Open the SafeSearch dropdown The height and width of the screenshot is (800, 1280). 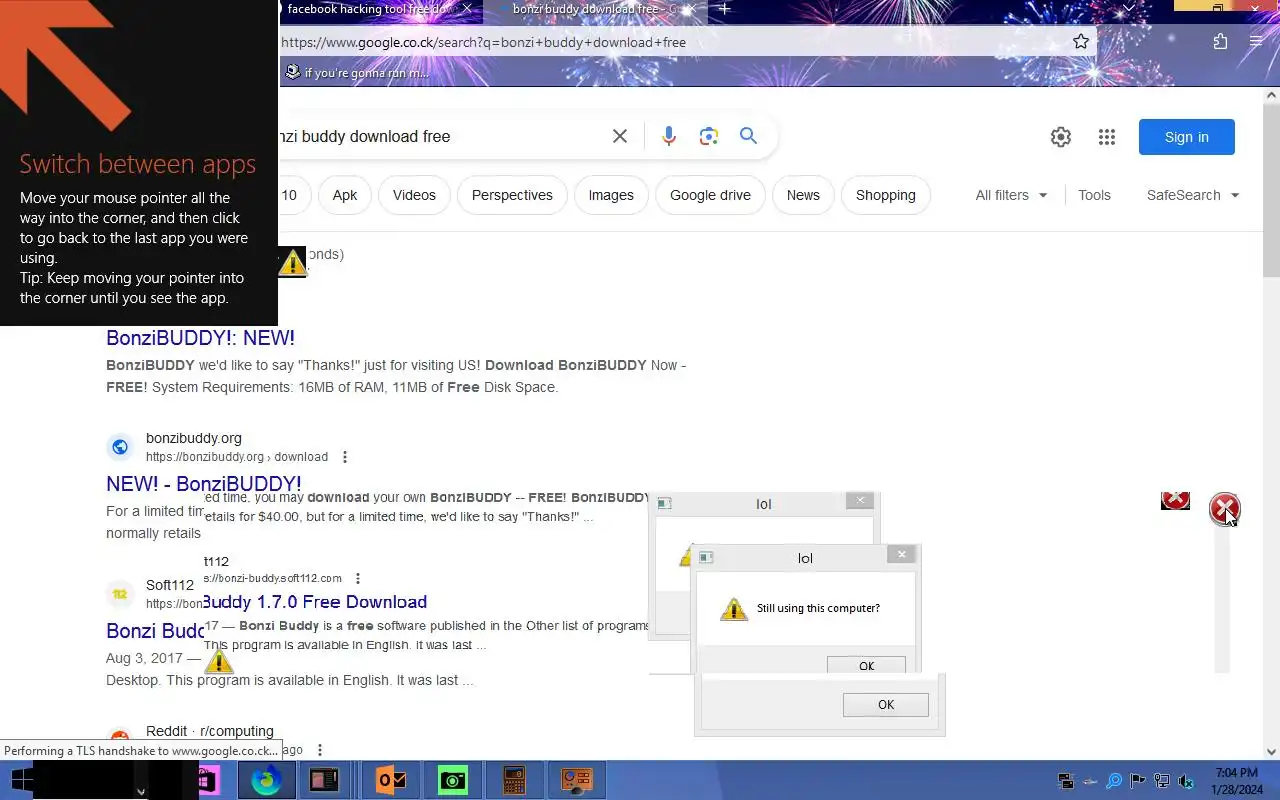pos(1193,195)
